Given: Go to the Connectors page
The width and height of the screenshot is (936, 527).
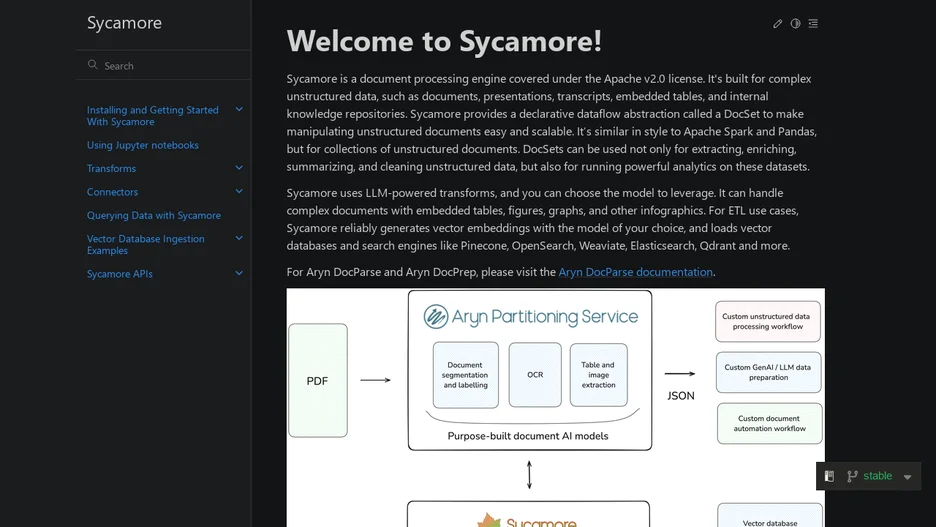Looking at the screenshot, I should [112, 192].
